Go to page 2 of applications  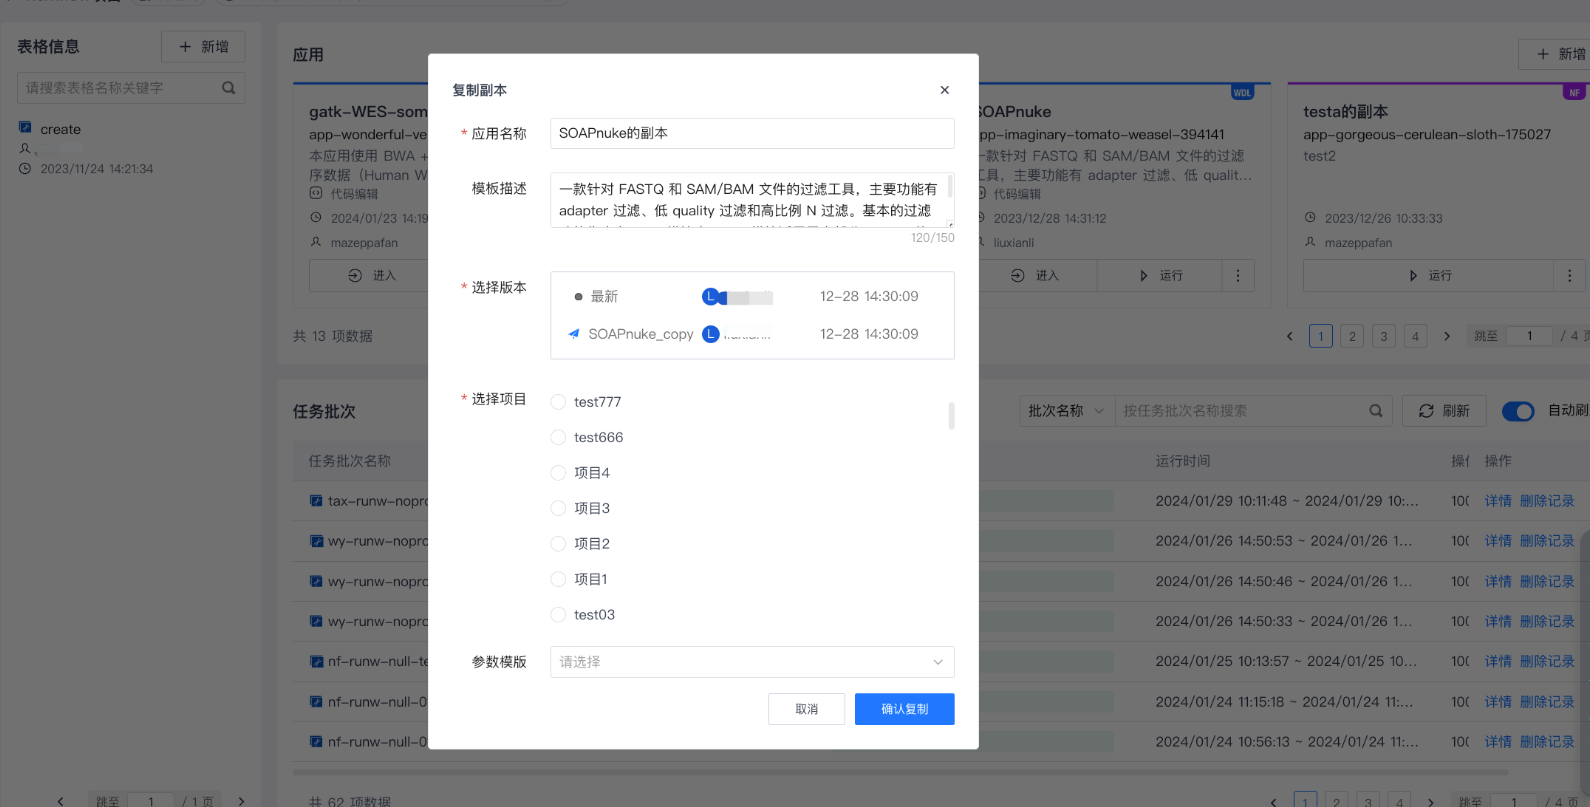click(x=1352, y=336)
